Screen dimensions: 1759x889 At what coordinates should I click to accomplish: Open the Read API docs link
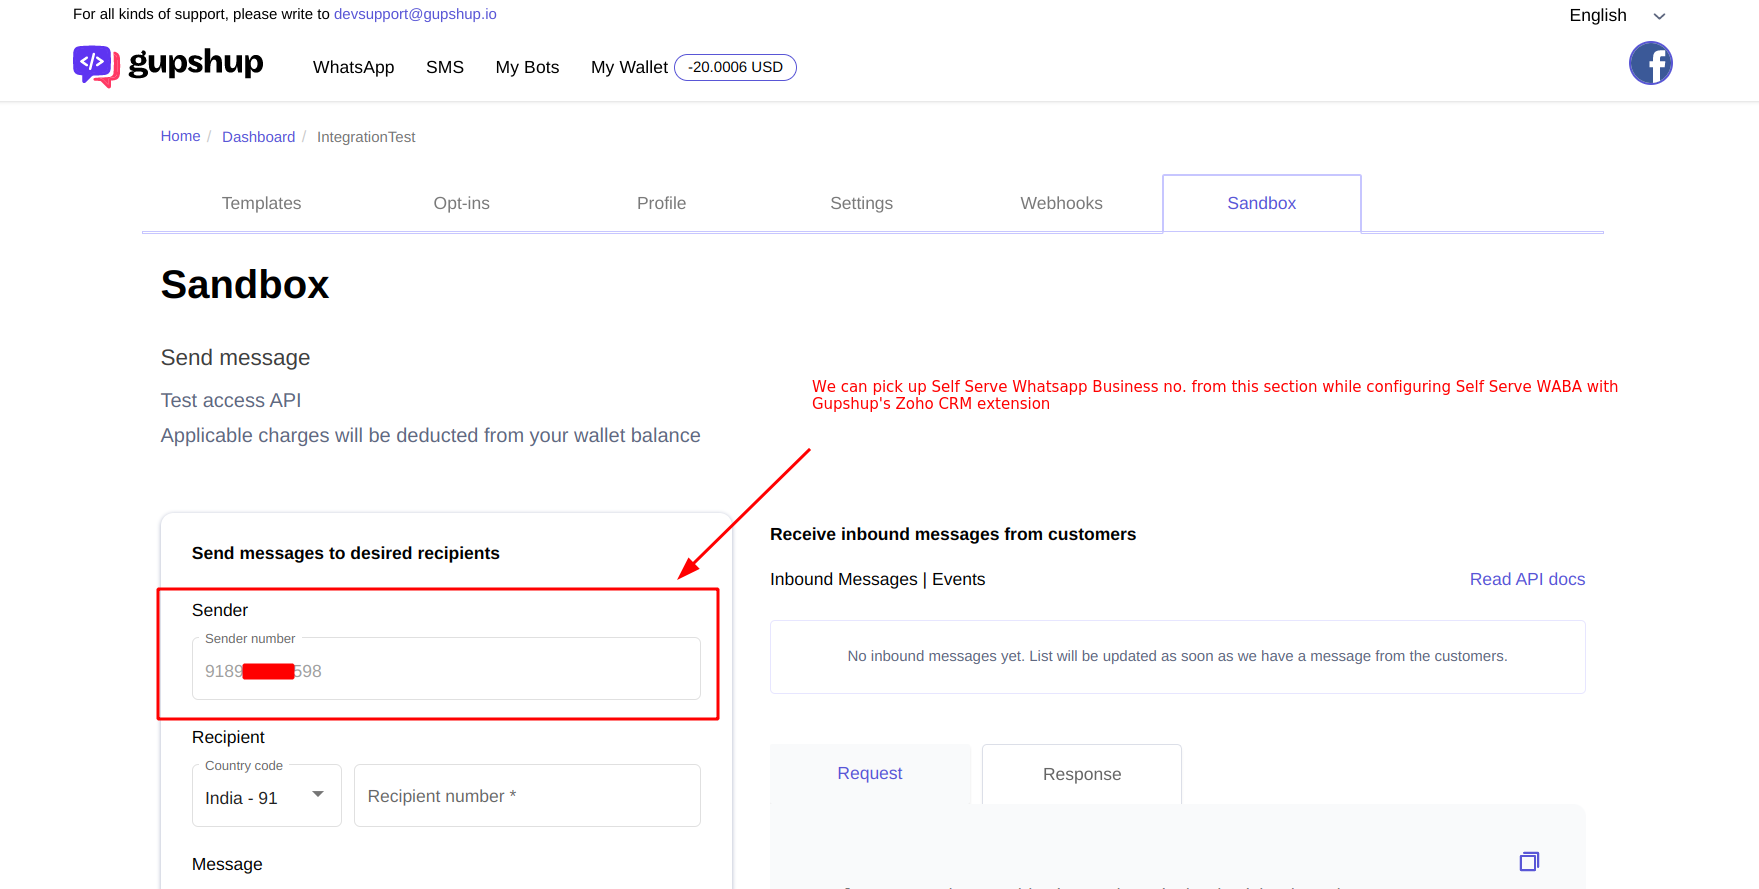1527,579
